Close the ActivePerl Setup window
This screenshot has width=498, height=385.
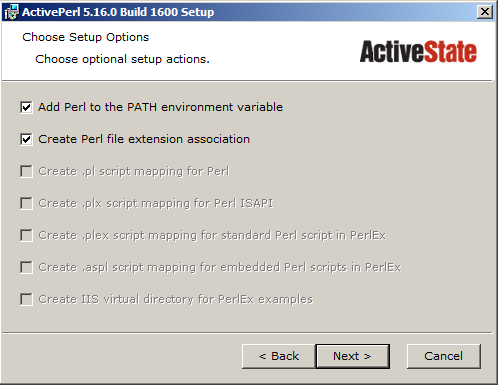click(x=485, y=12)
